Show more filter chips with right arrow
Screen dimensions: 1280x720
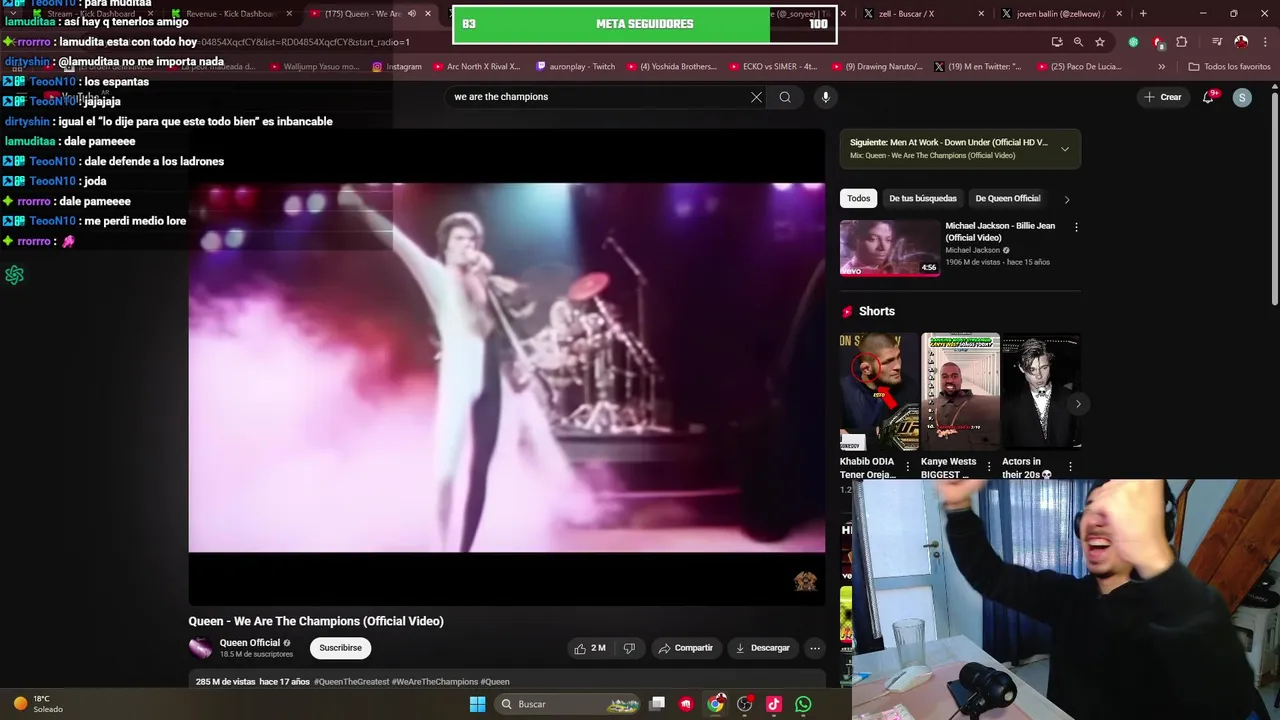pos(1067,199)
